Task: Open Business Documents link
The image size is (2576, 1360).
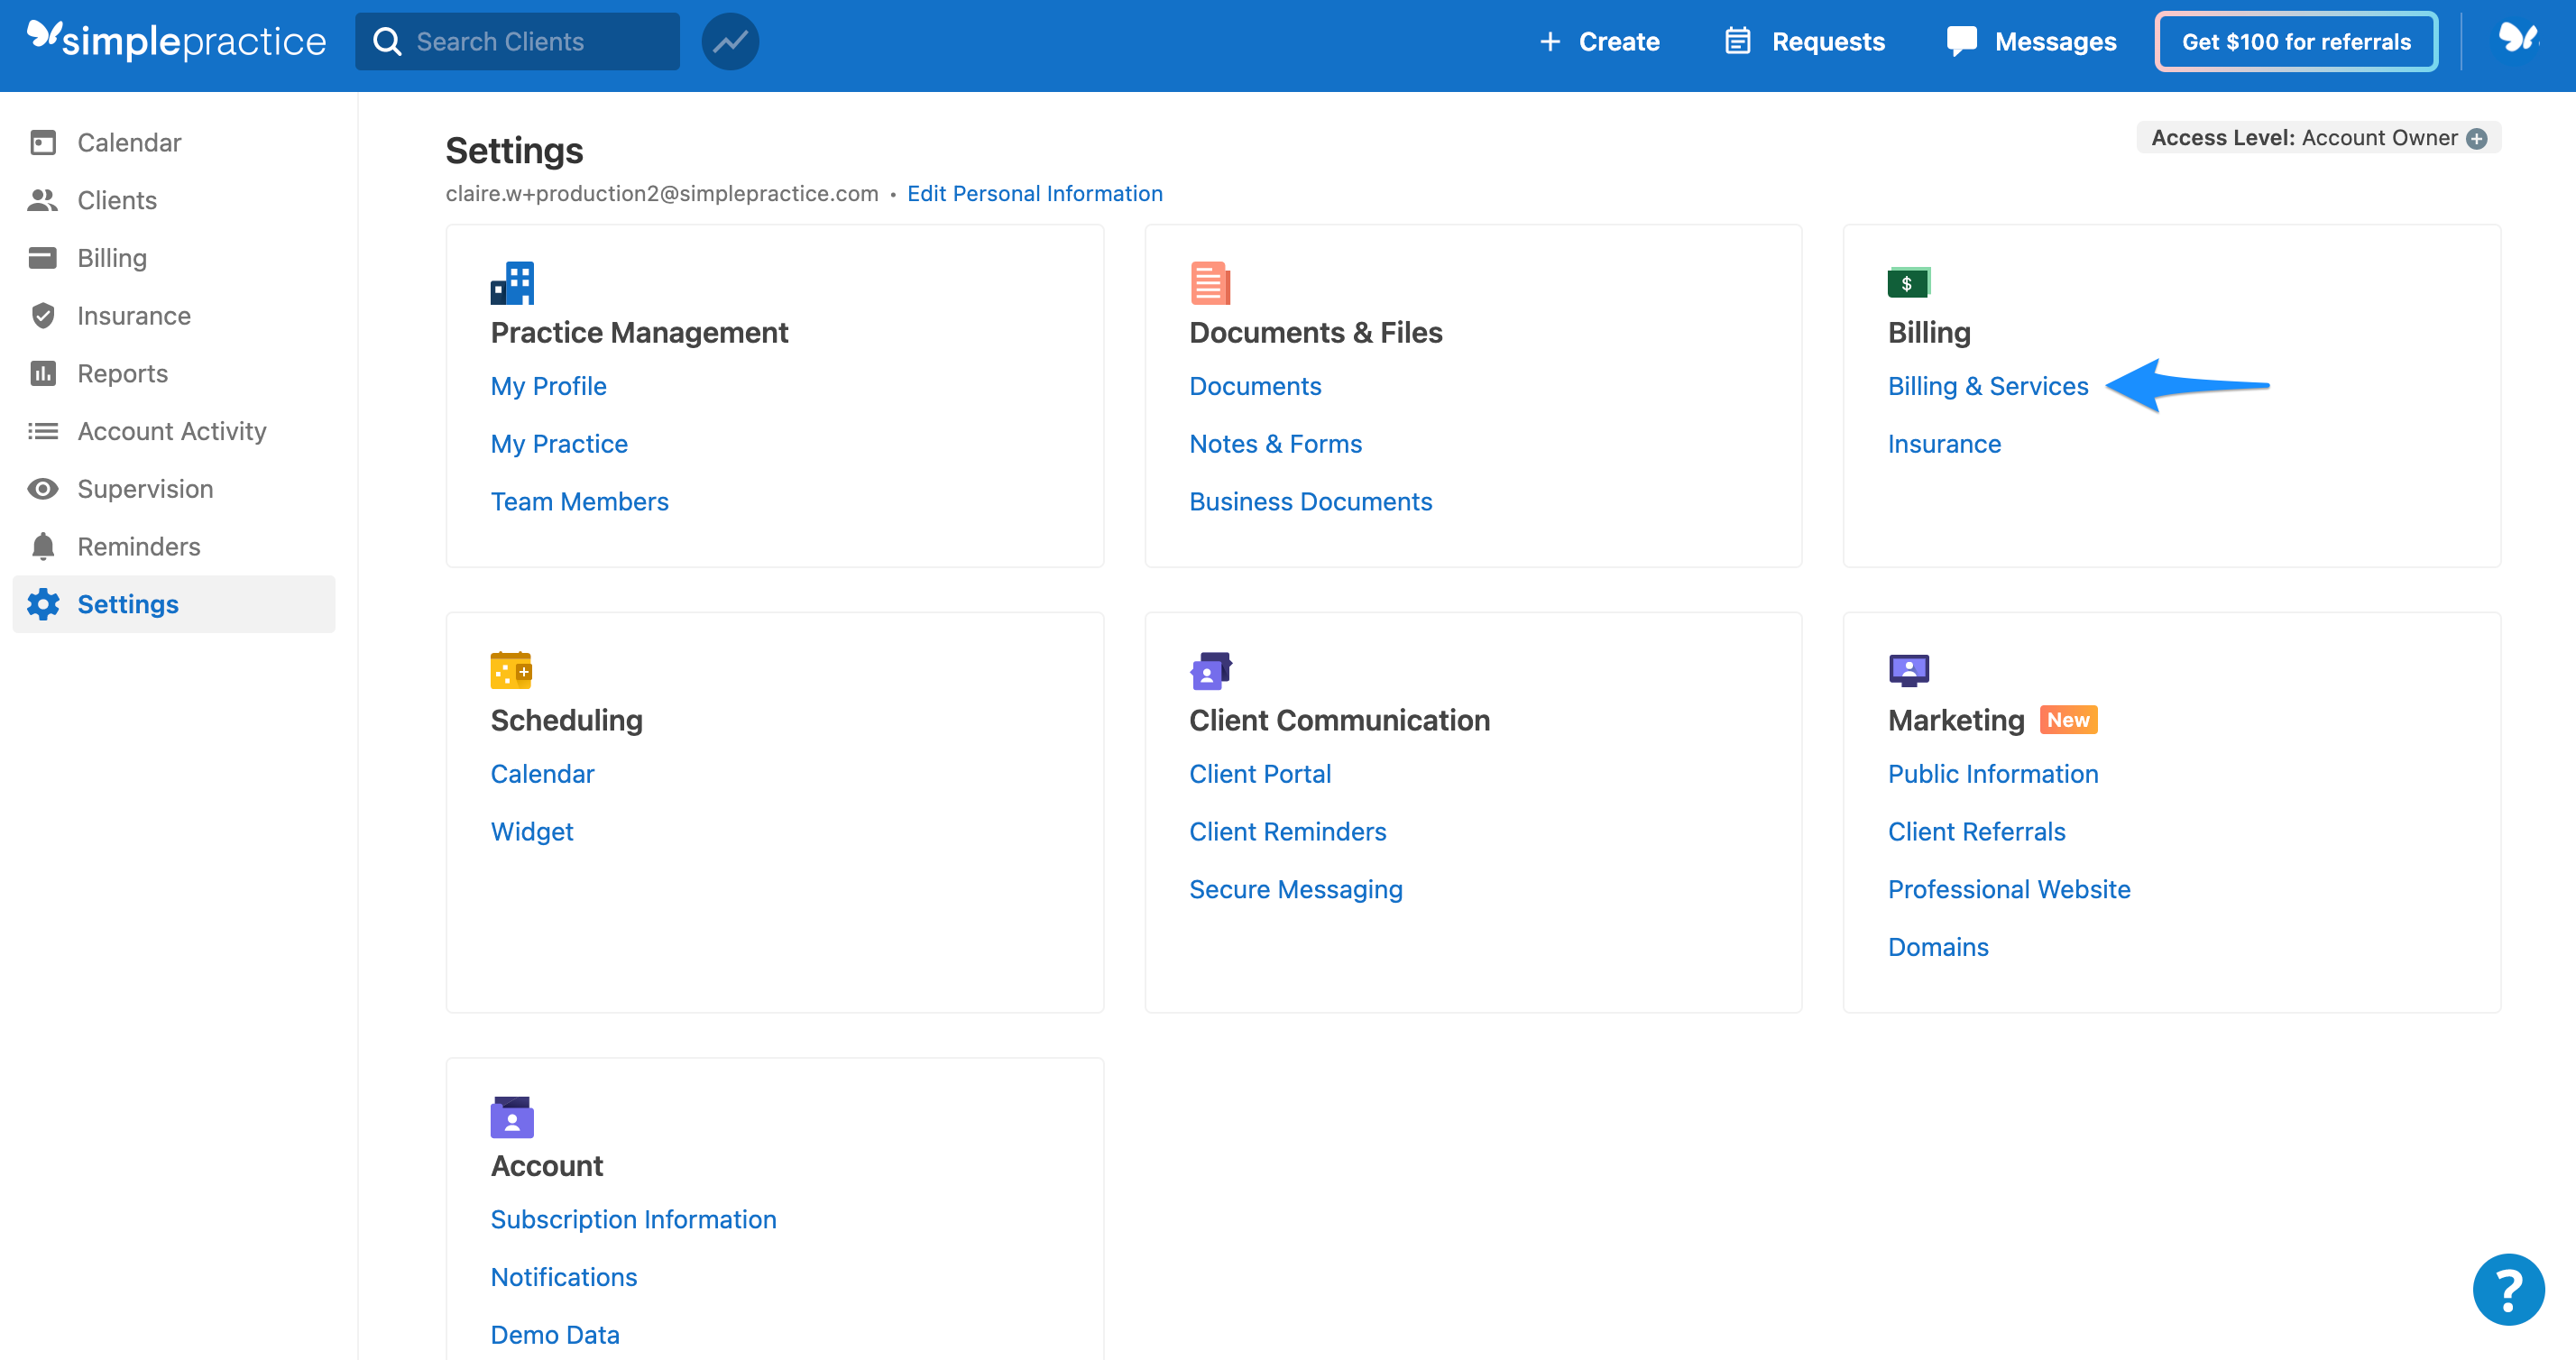Action: pos(1310,501)
